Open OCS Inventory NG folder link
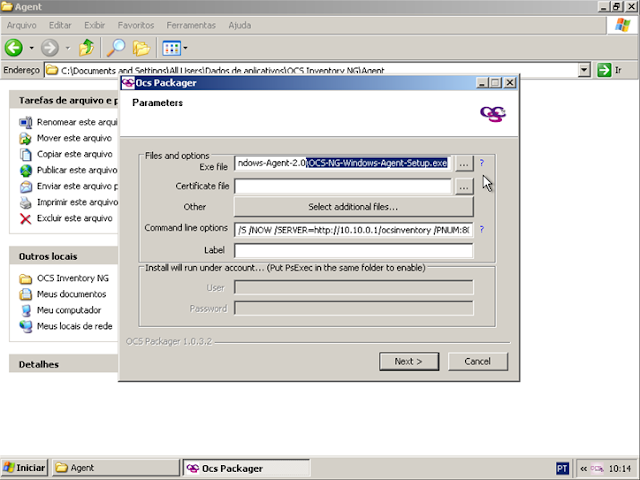This screenshot has width=640, height=480. 64,278
